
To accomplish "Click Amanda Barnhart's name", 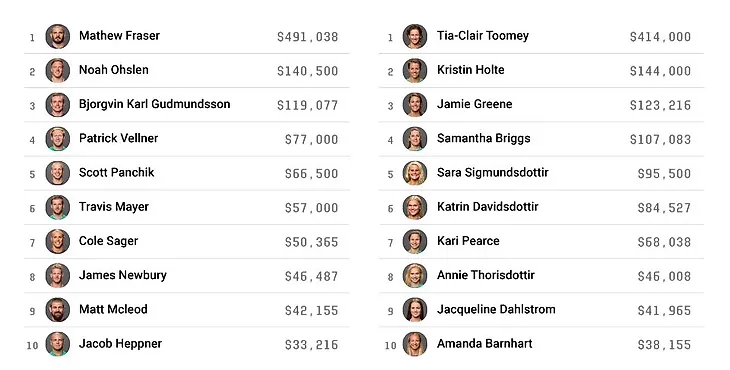I will (485, 343).
